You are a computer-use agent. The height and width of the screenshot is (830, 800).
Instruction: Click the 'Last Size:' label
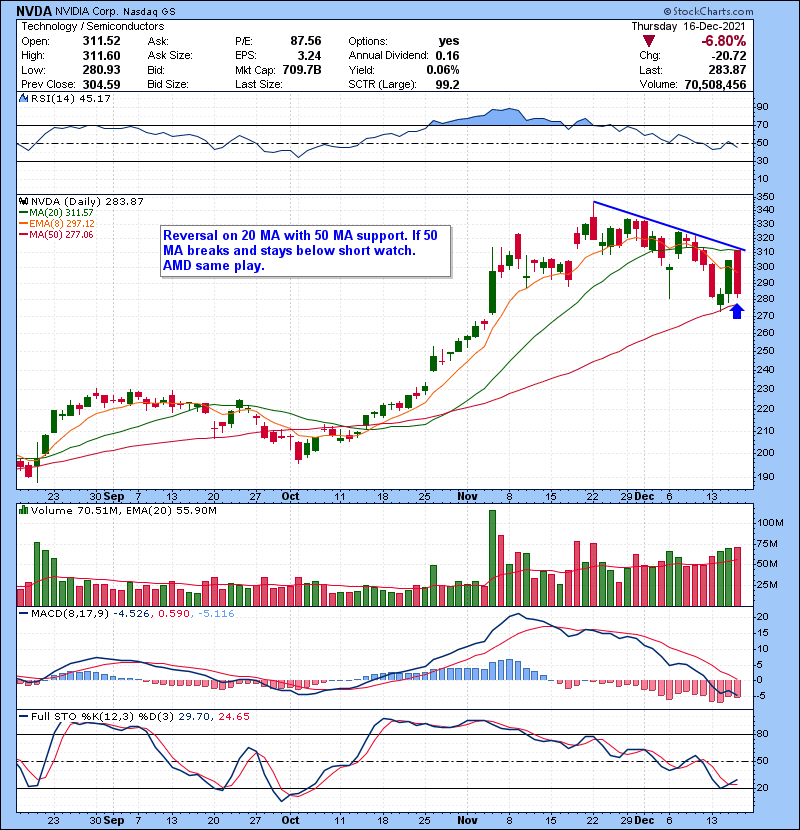(x=258, y=84)
